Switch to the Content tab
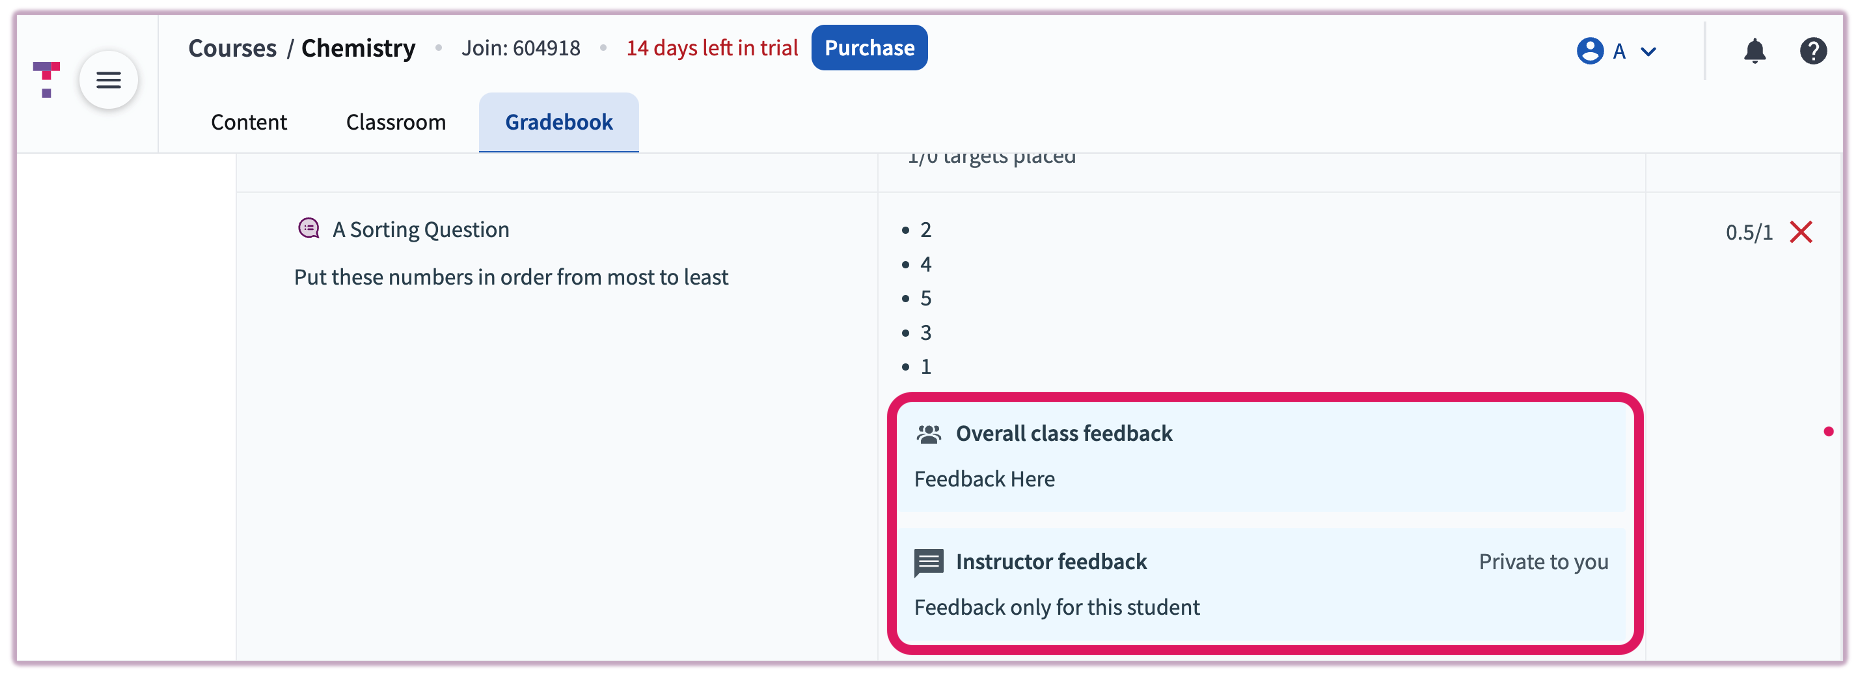1864x676 pixels. pos(248,121)
